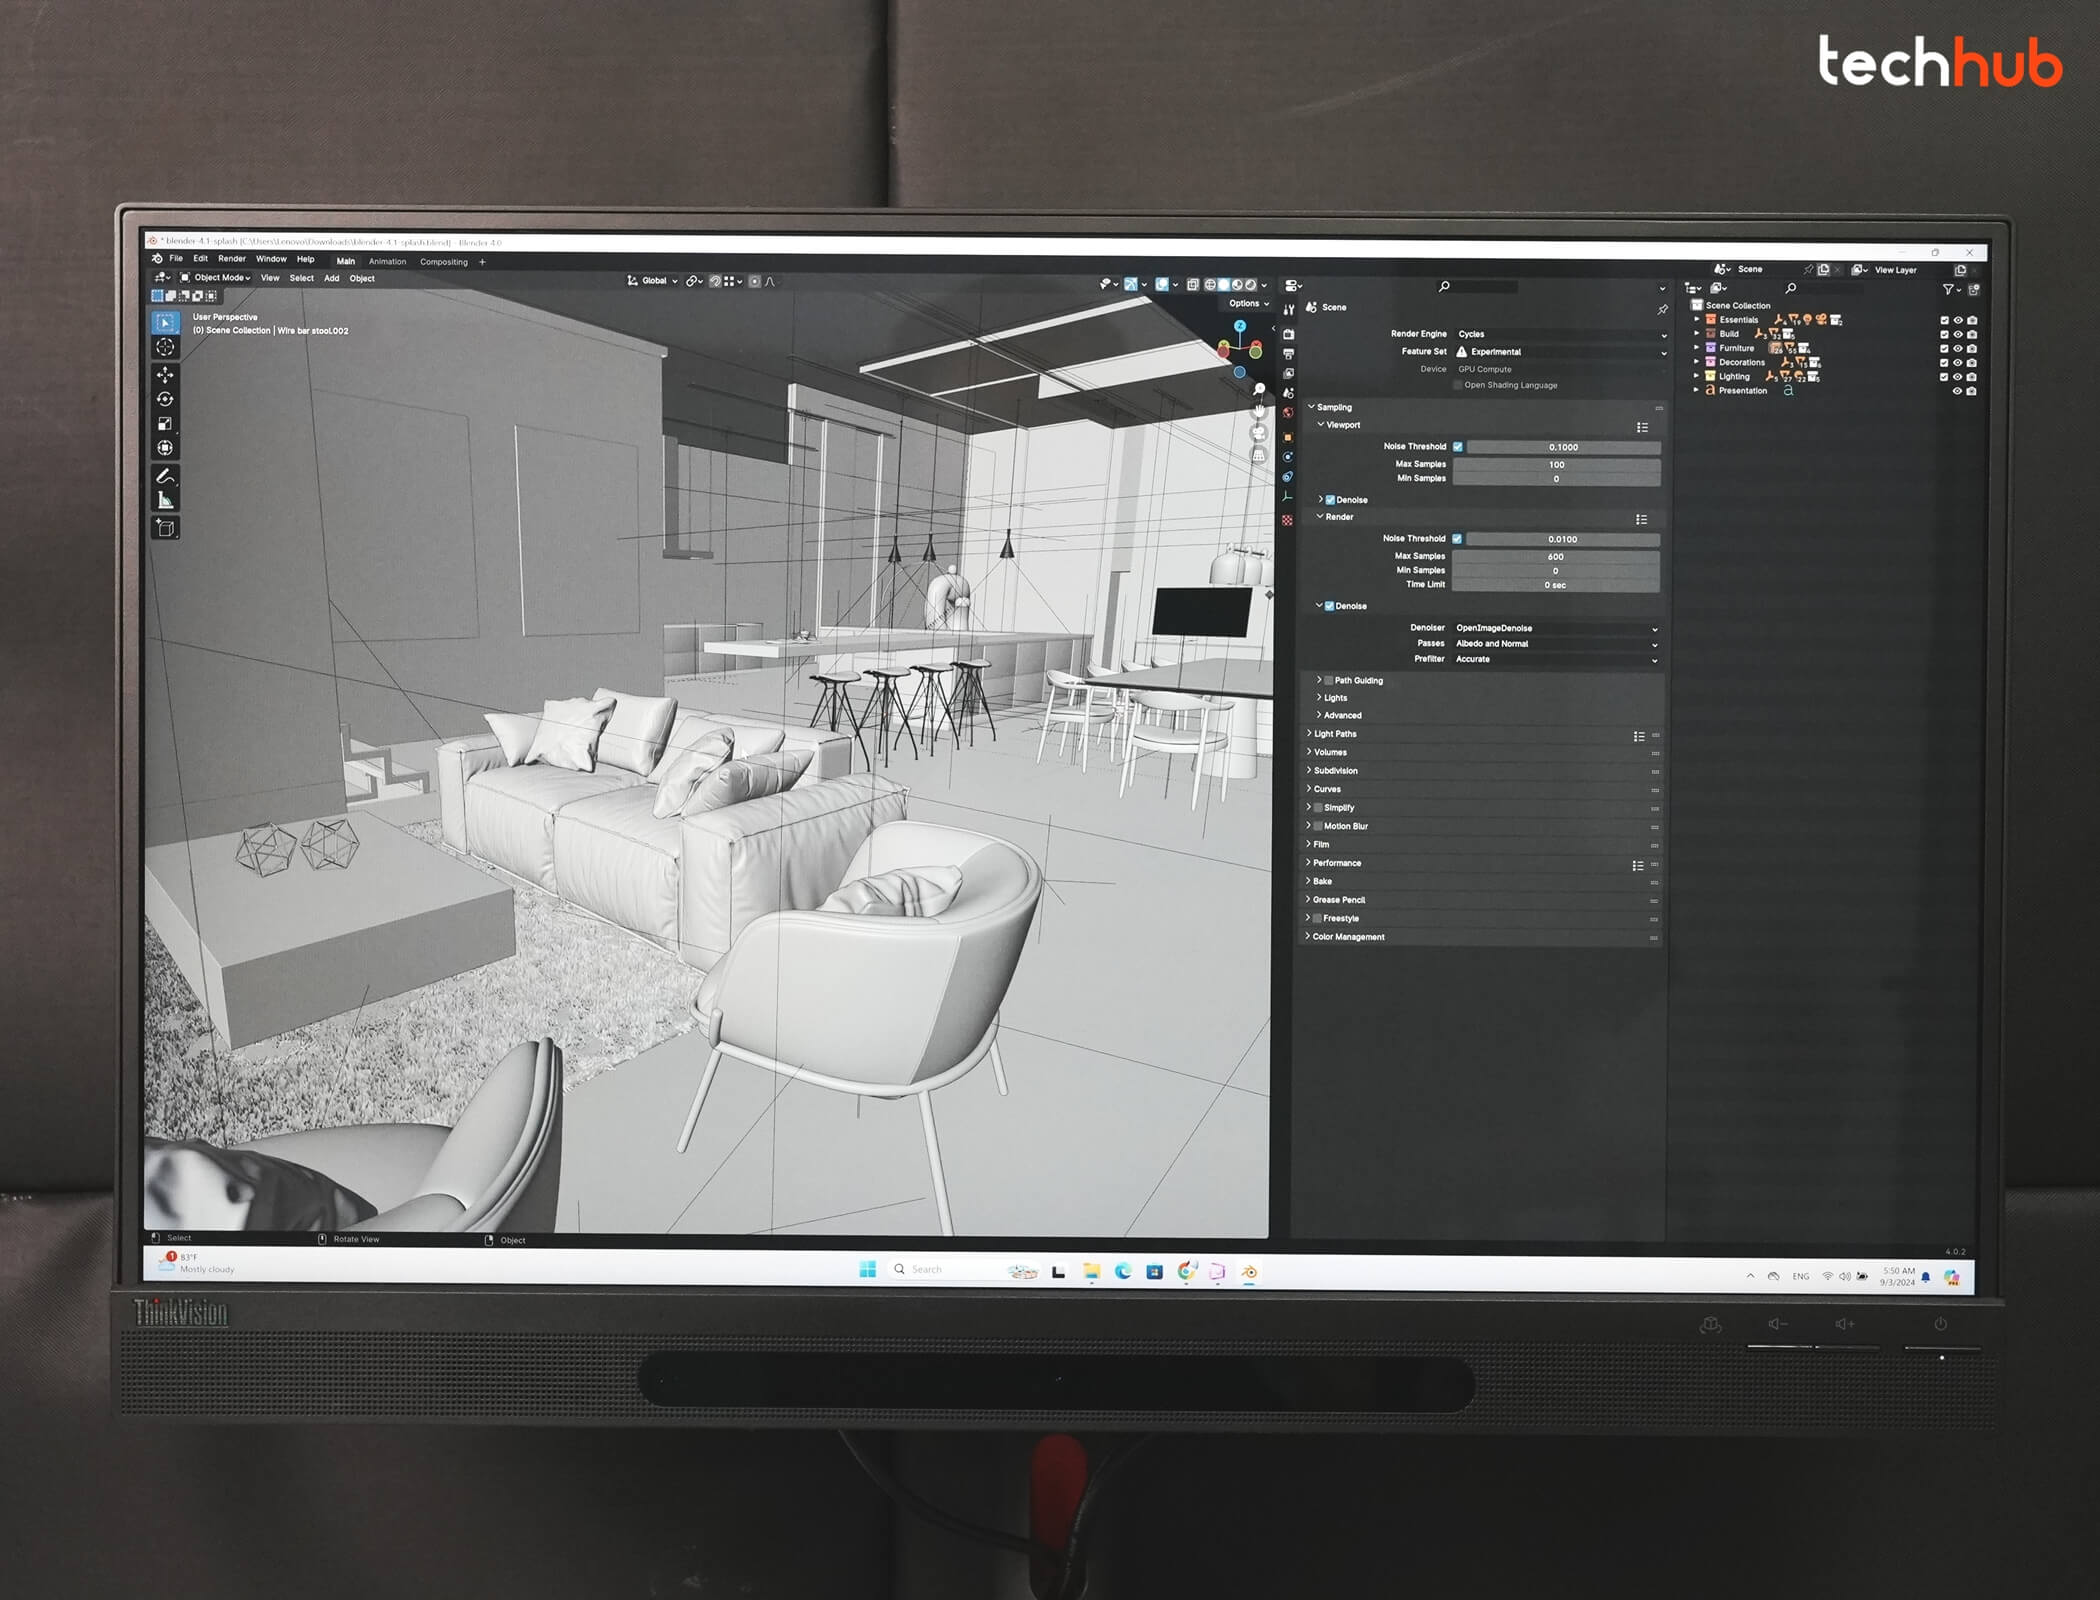Select the 3D Cursor tool

click(x=165, y=347)
